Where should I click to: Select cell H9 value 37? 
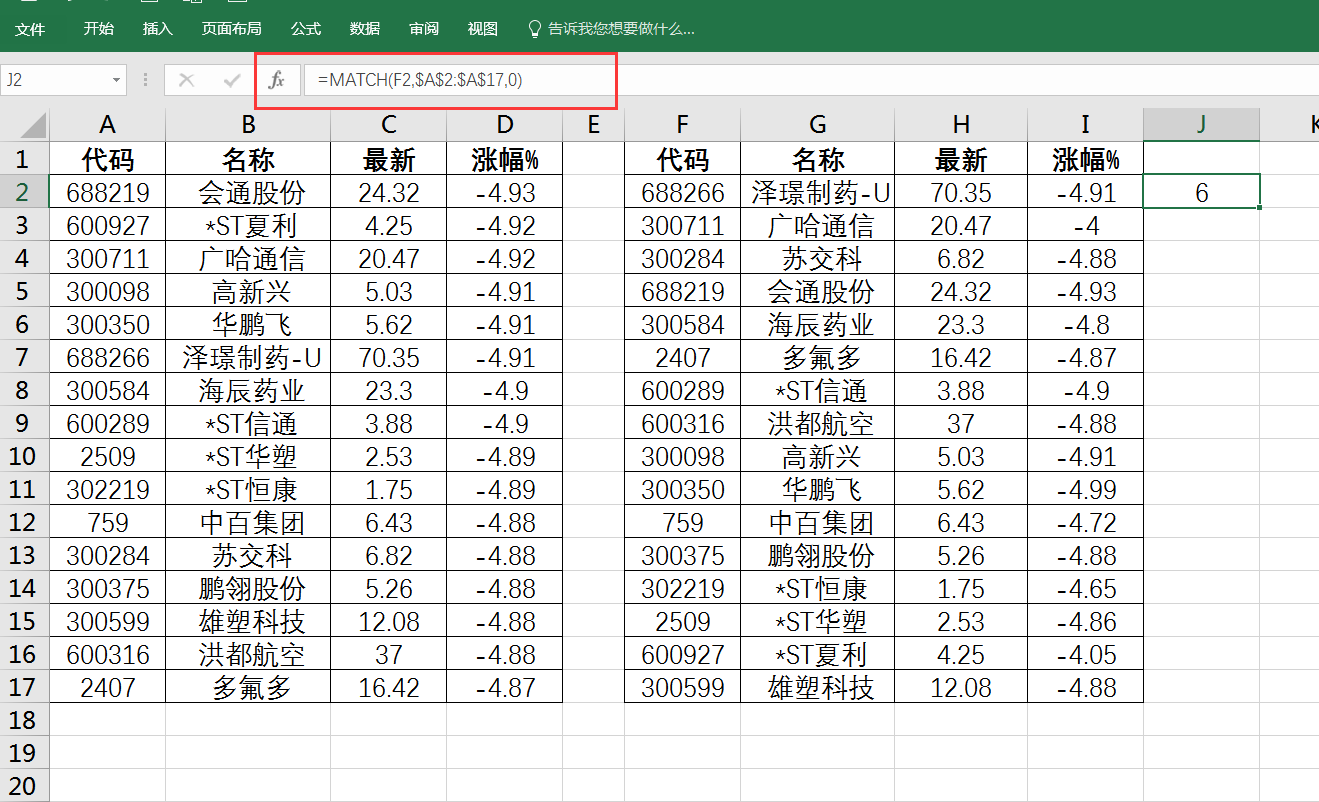coord(961,423)
